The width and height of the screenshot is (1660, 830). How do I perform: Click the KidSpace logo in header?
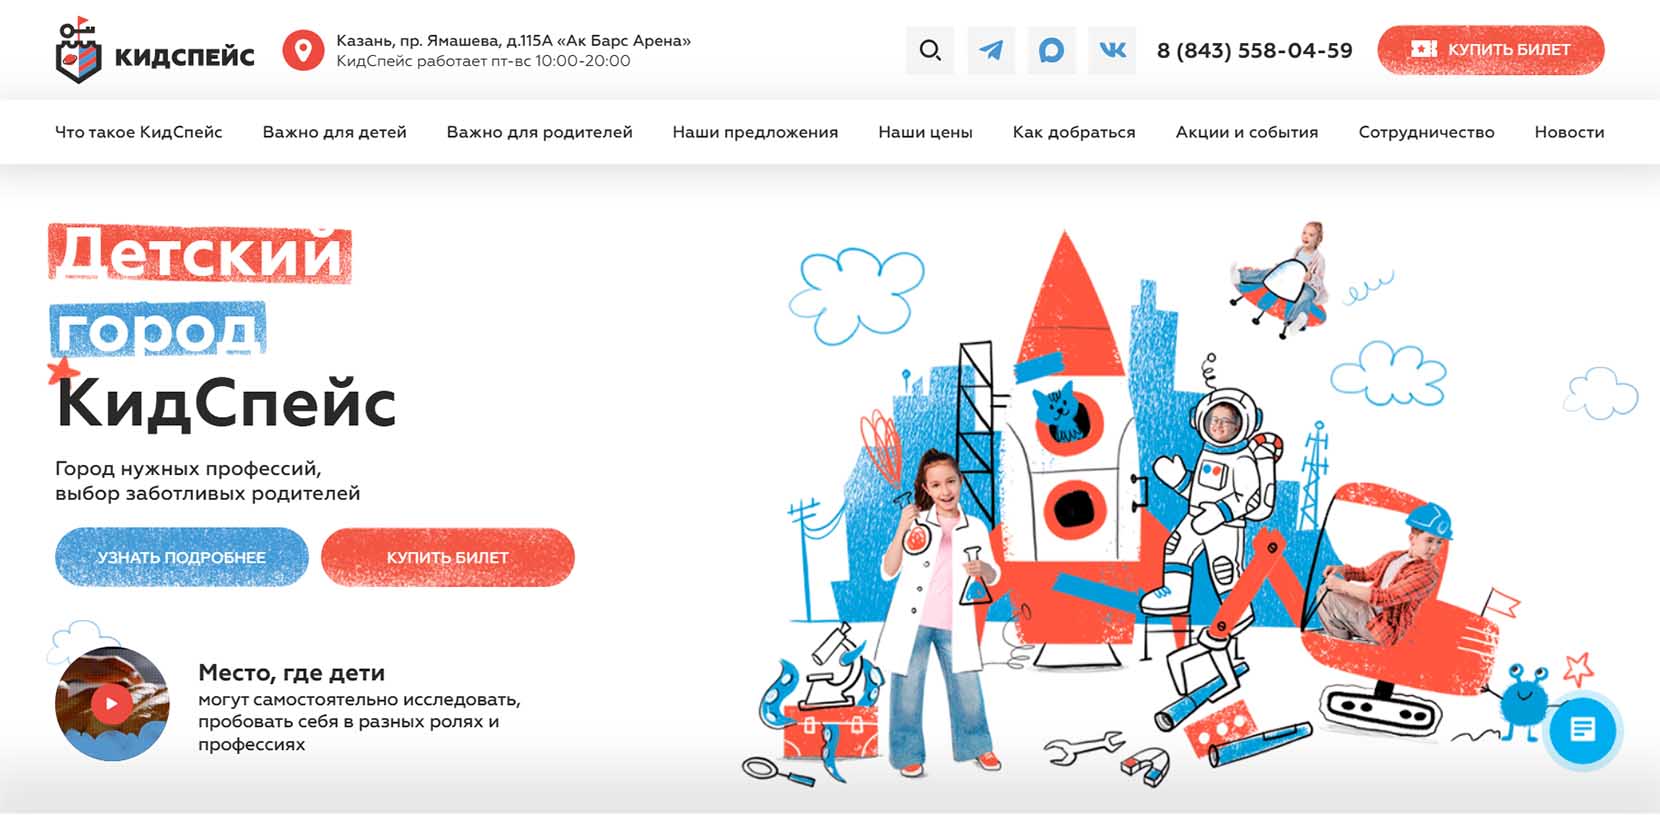155,50
